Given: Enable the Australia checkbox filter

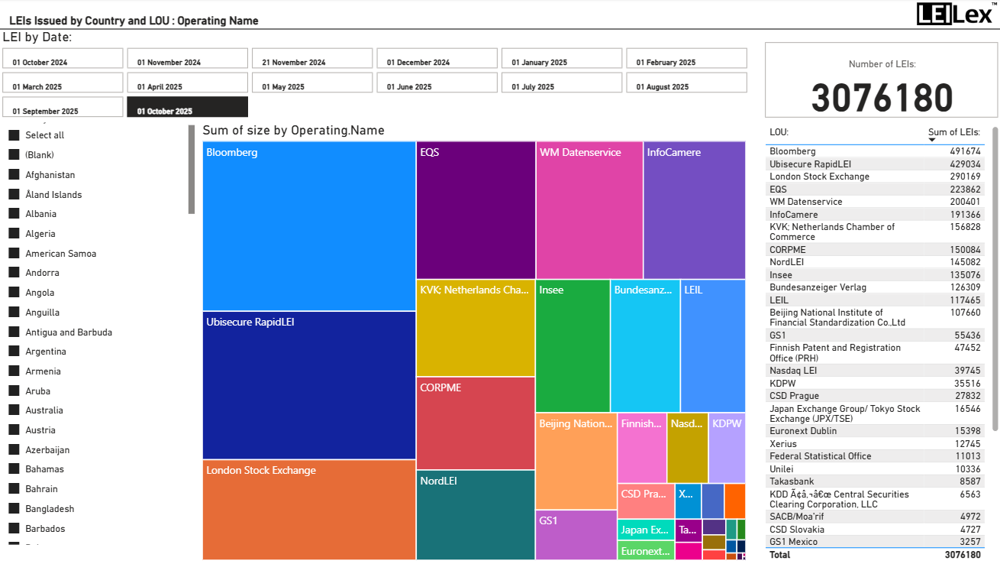Looking at the screenshot, I should click(14, 411).
